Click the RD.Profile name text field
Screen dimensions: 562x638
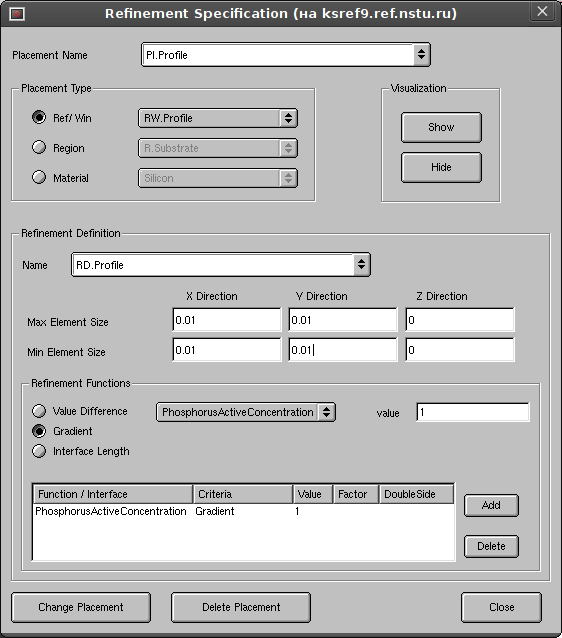pyautogui.click(x=213, y=264)
